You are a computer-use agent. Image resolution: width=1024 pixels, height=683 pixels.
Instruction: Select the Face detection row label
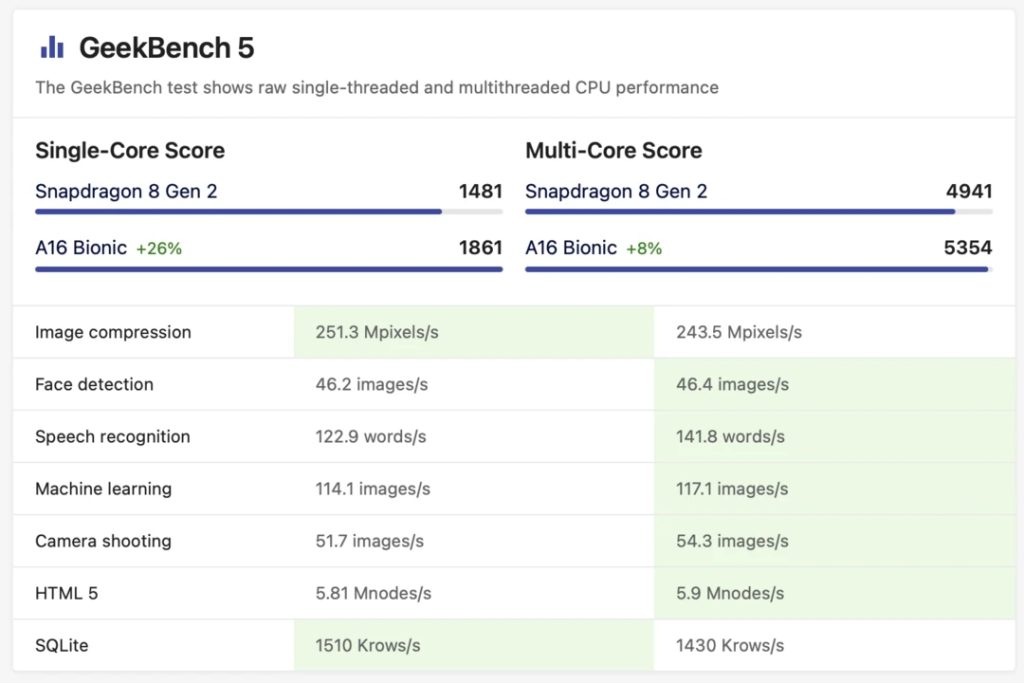tap(94, 384)
